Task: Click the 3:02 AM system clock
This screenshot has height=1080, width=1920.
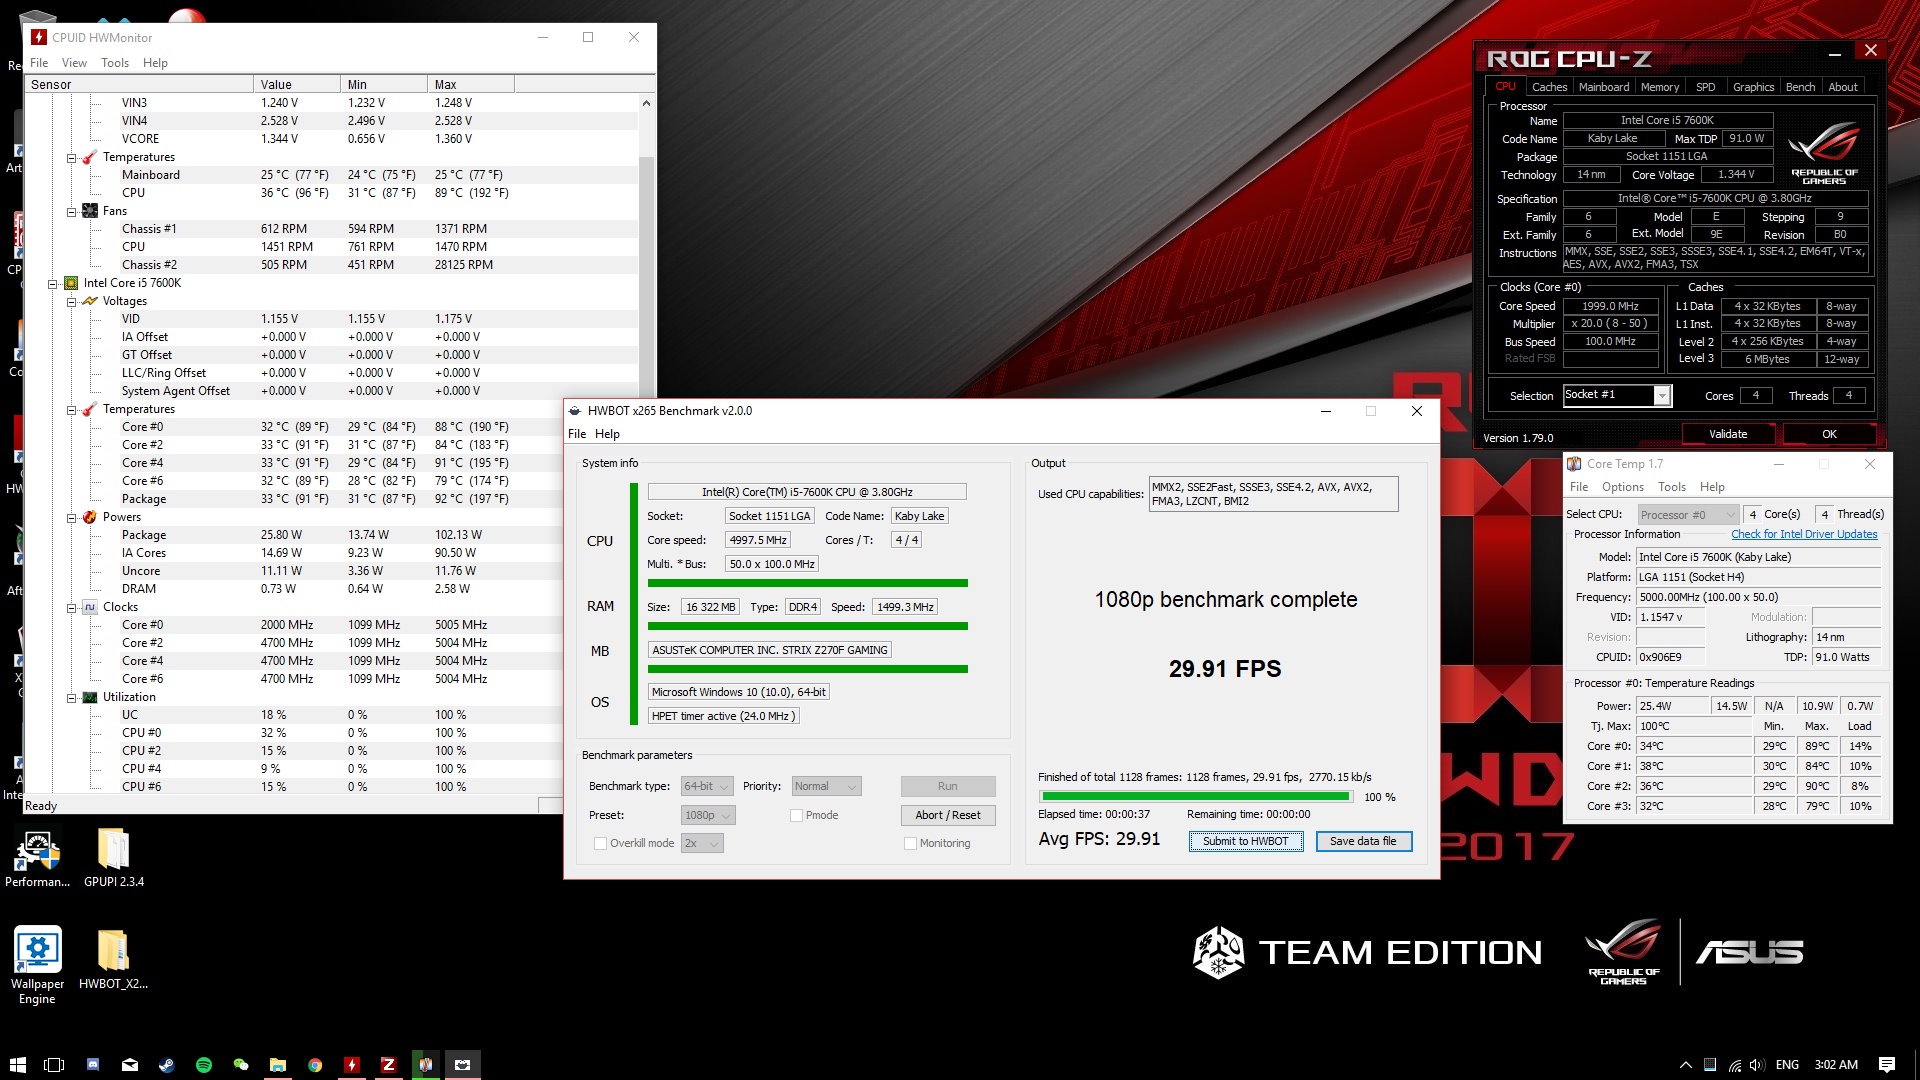Action: tap(1836, 1065)
